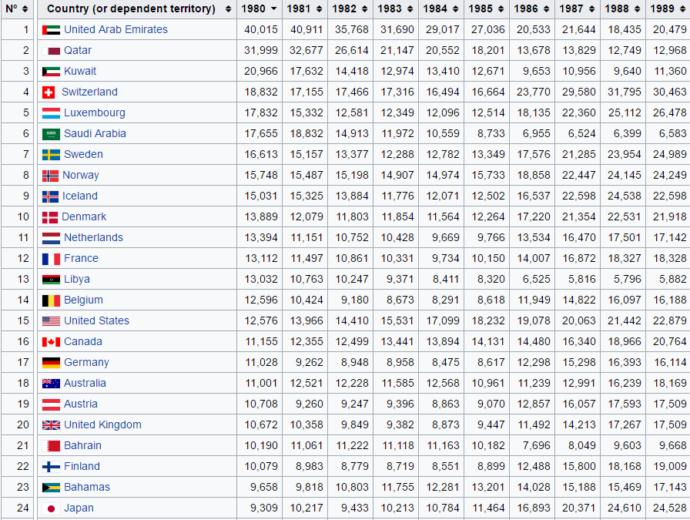Go to the Saudi Arabia link

(x=95, y=133)
